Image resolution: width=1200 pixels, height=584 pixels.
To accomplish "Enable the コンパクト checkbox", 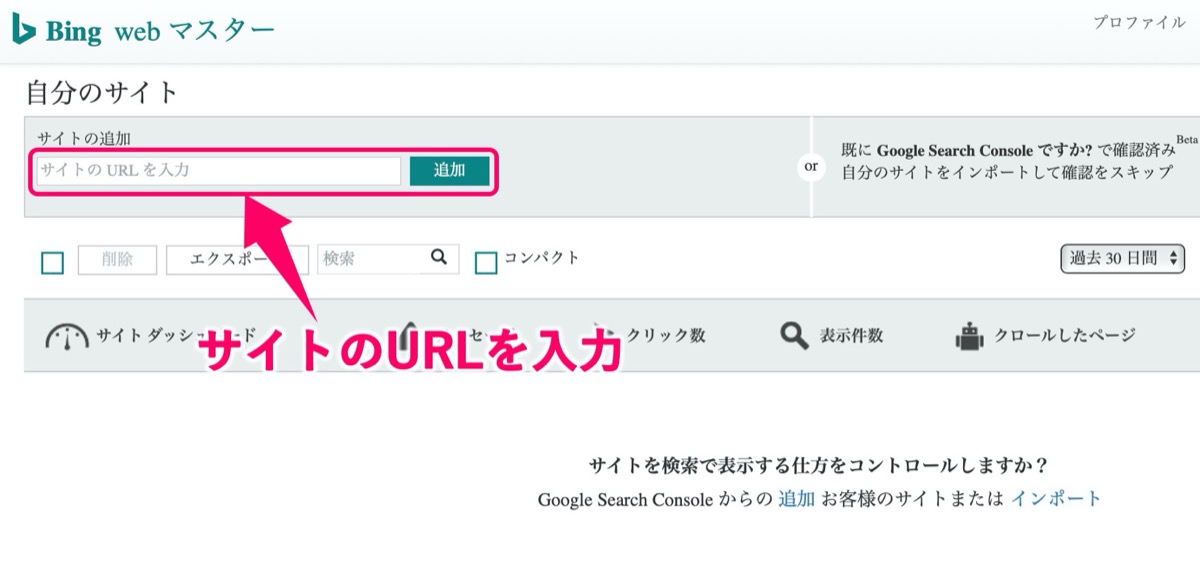I will click(485, 263).
